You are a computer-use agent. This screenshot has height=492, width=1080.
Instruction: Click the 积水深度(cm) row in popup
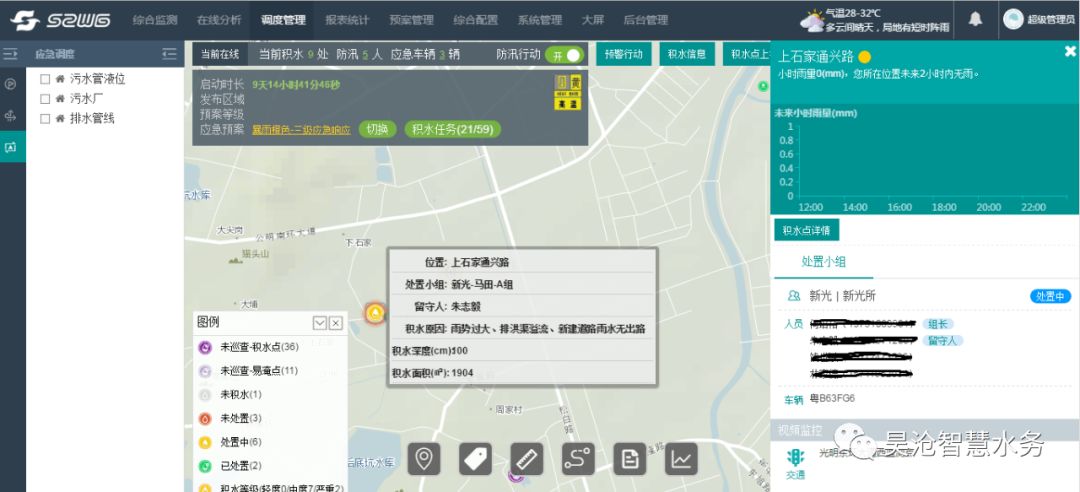coord(522,351)
